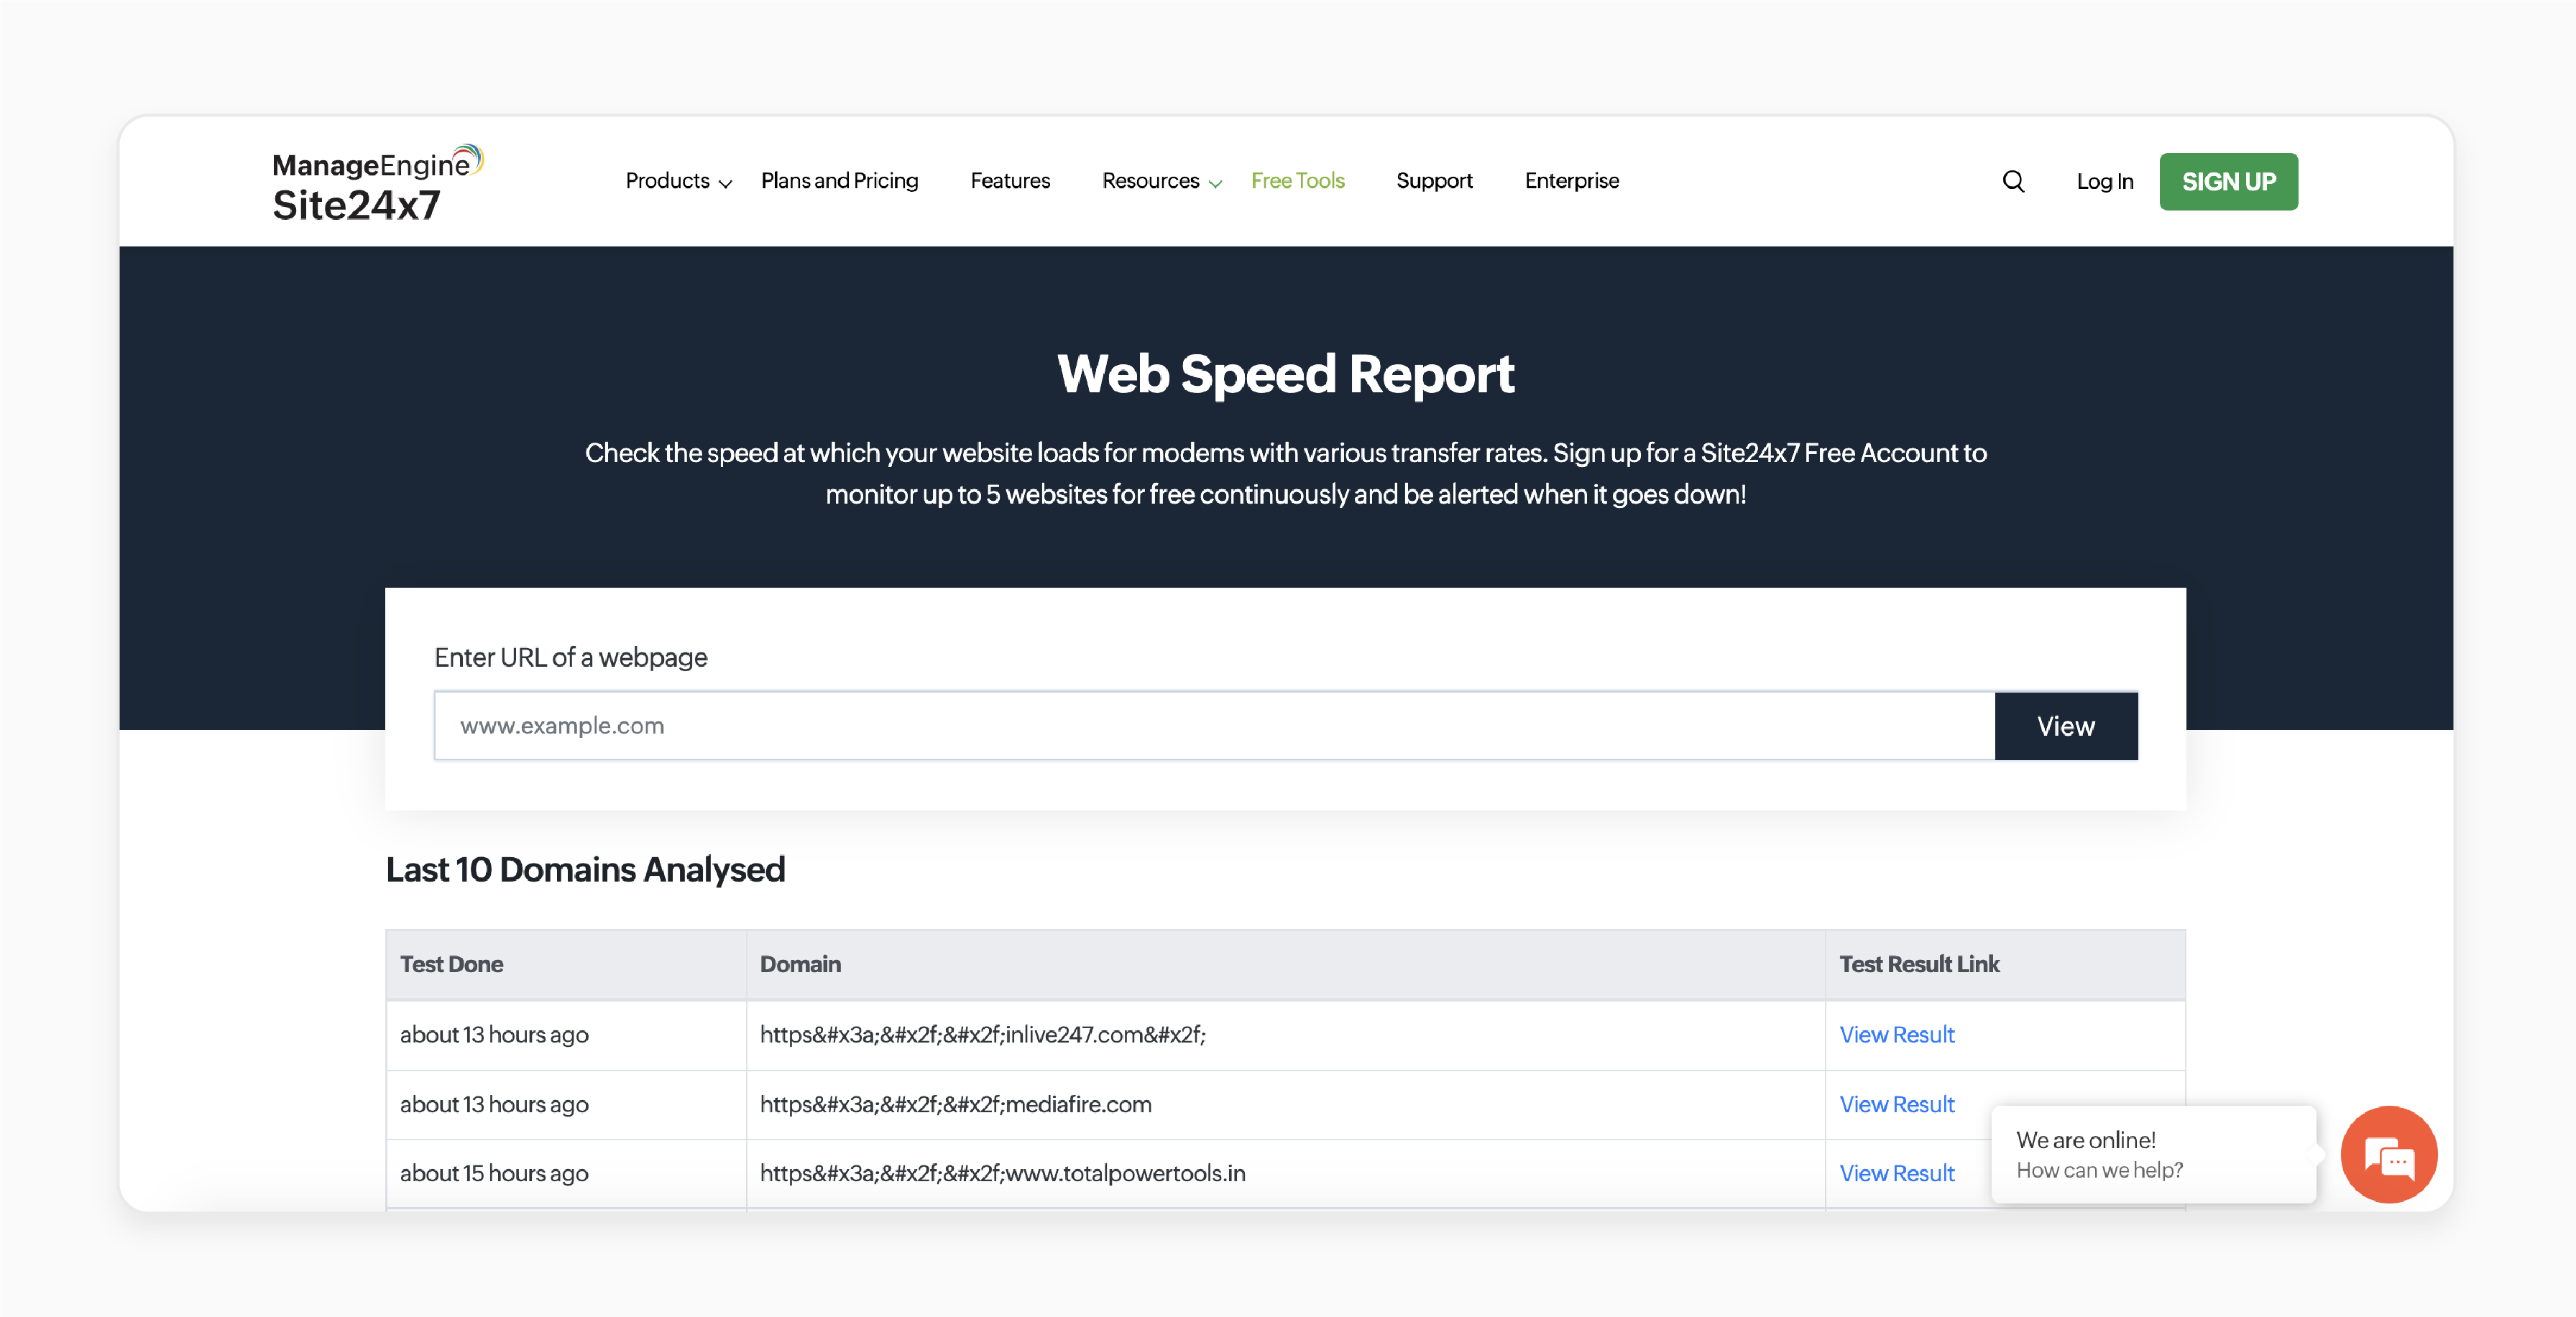Screen dimensions: 2576x1317
Task: Open the Support menu item
Action: pyautogui.click(x=1434, y=181)
